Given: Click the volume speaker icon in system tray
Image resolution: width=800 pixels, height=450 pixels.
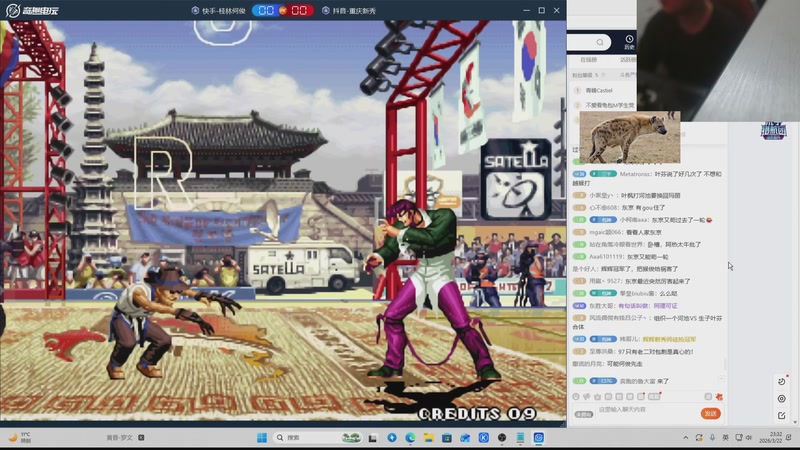Looking at the screenshot, I should [x=748, y=437].
